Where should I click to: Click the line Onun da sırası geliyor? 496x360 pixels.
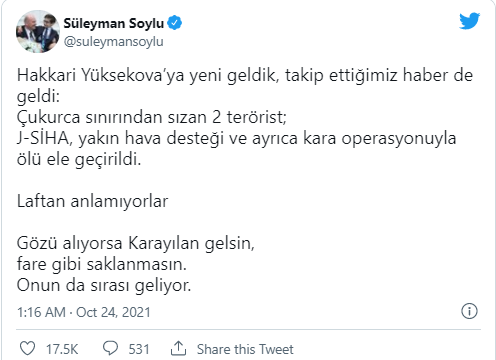(104, 285)
